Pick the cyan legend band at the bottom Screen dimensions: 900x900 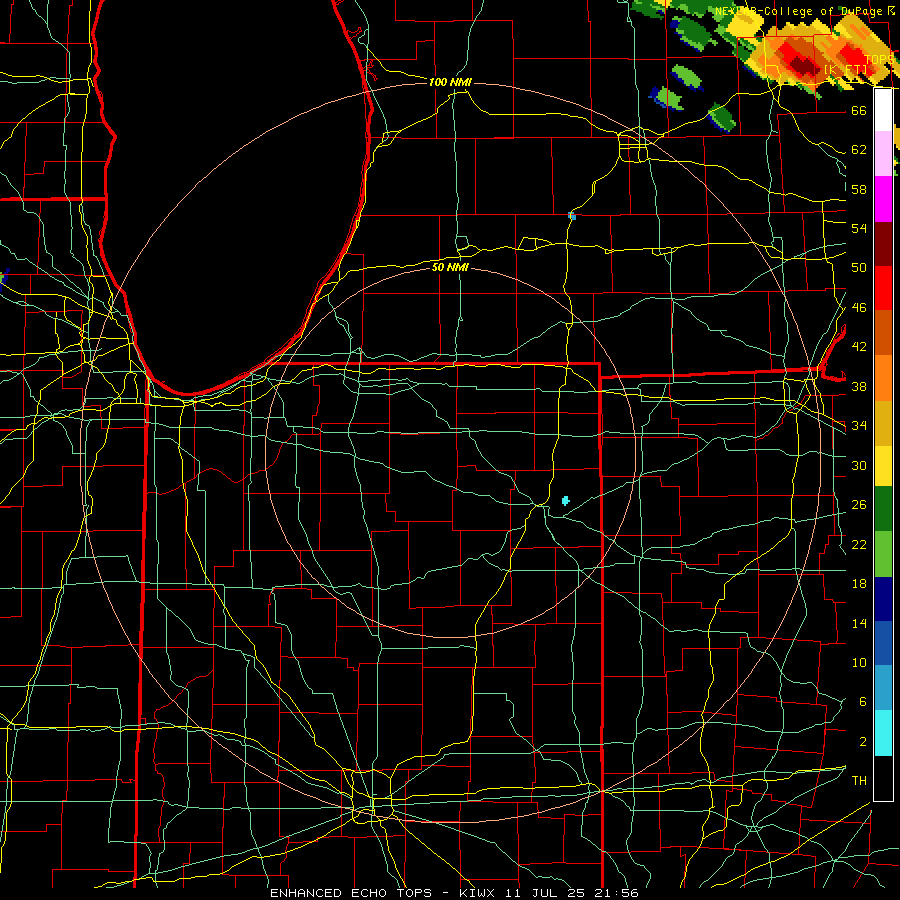click(883, 732)
